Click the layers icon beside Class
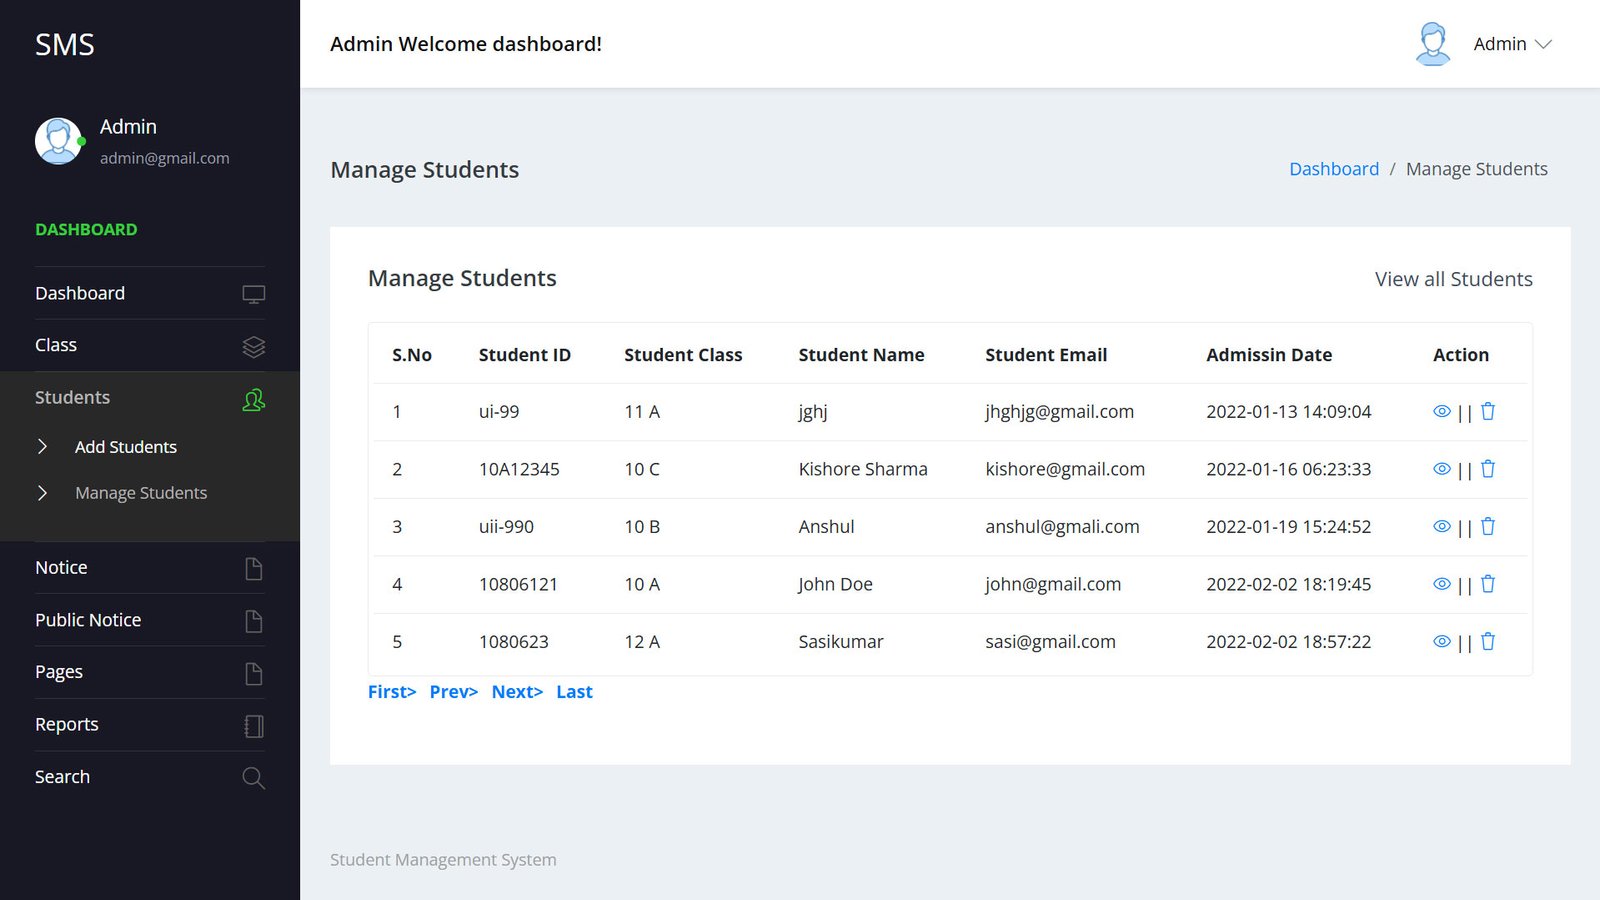This screenshot has height=900, width=1600. (x=254, y=346)
